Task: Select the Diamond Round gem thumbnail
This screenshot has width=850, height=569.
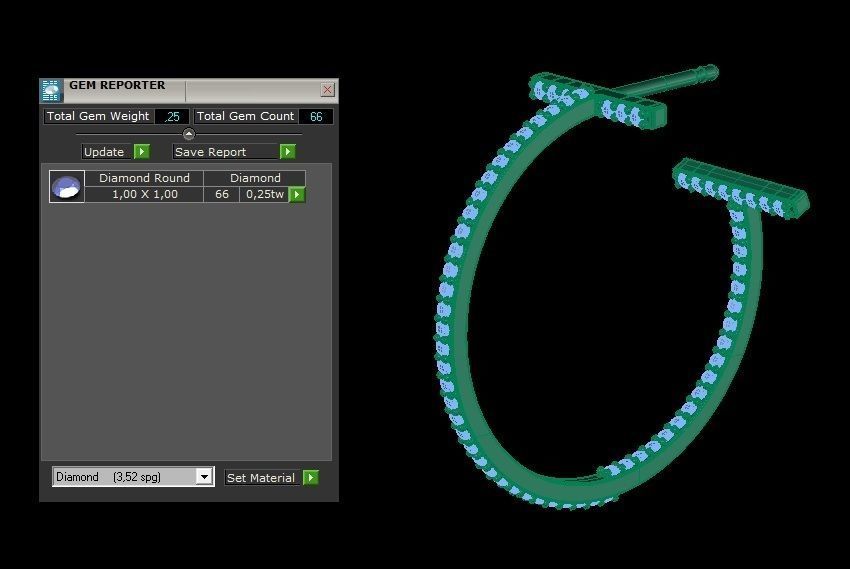Action: (x=67, y=186)
